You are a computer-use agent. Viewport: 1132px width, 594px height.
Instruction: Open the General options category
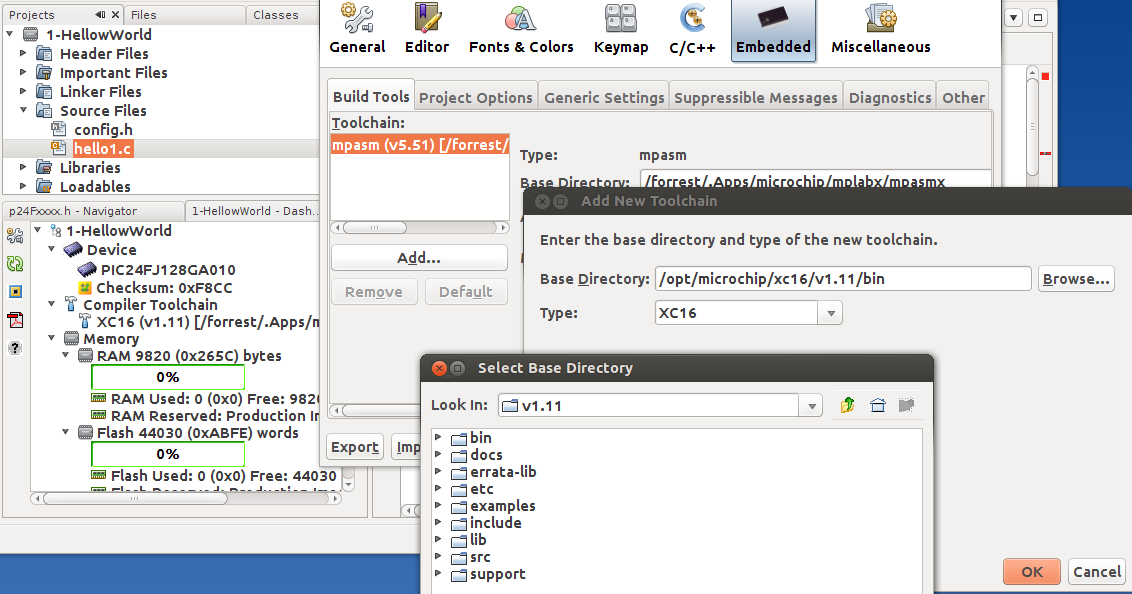pos(357,30)
